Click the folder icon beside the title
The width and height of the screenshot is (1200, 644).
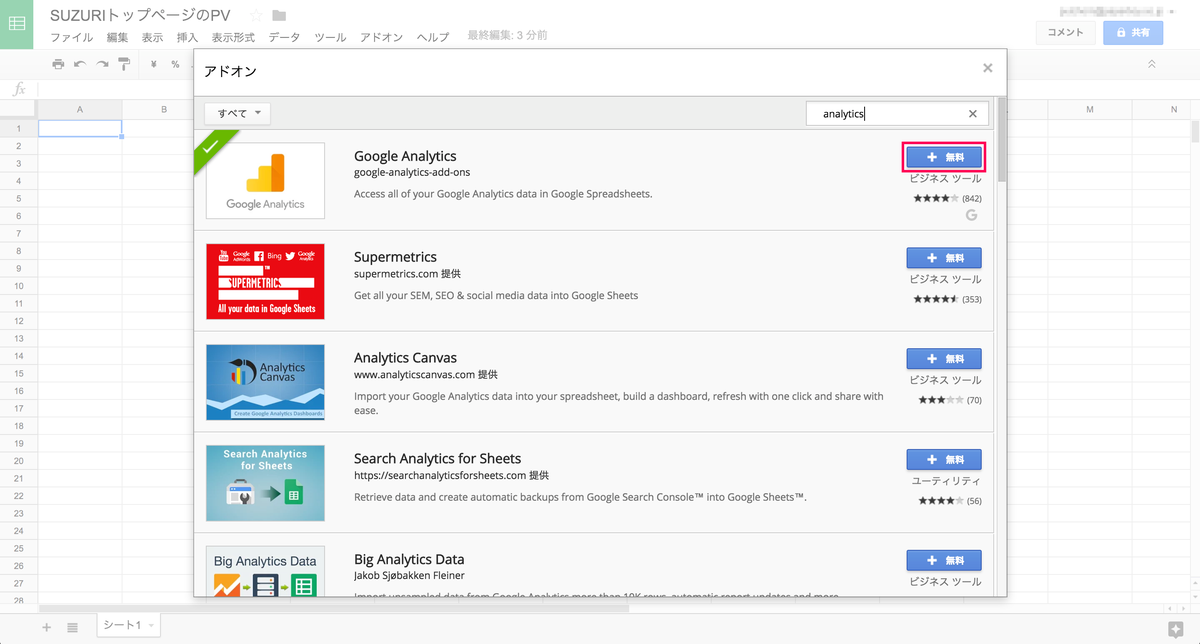tap(279, 15)
